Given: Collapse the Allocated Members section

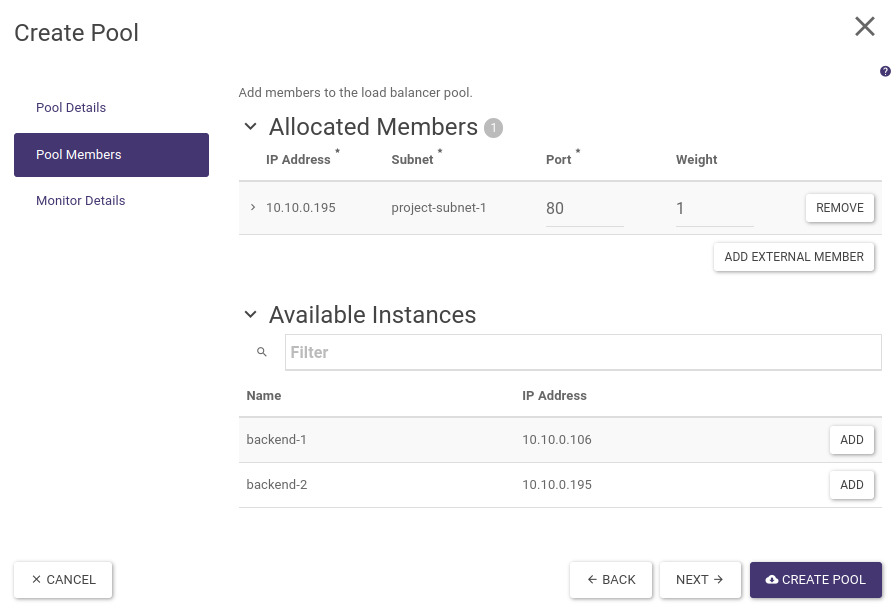Looking at the screenshot, I should (x=251, y=127).
